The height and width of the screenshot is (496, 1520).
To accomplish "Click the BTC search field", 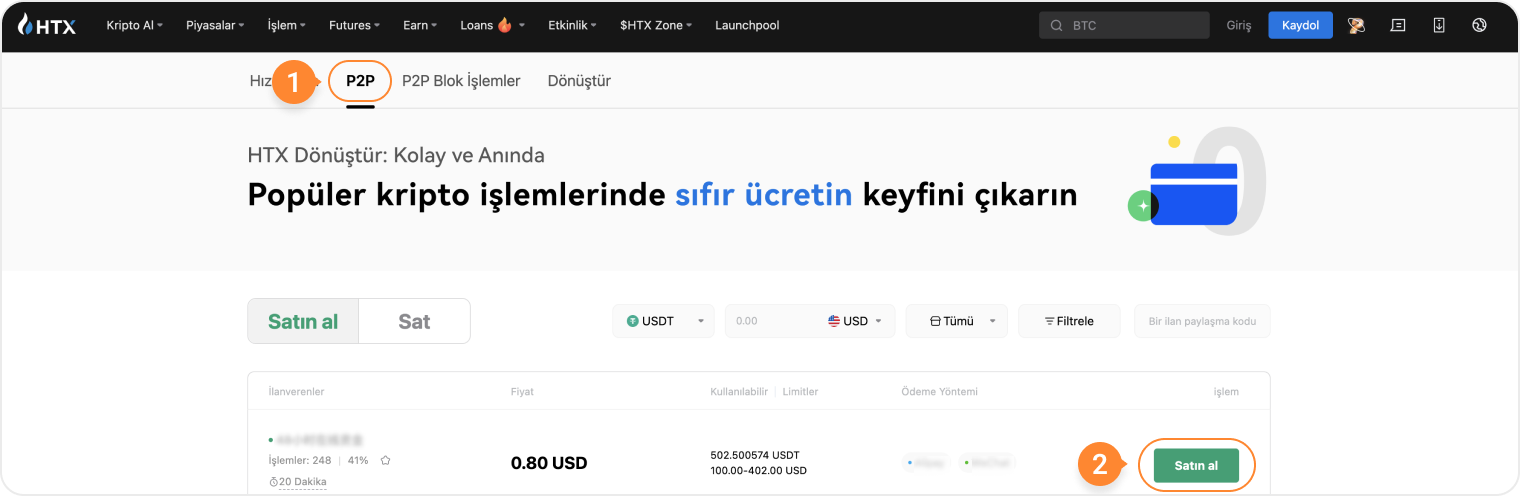I will pos(1124,25).
